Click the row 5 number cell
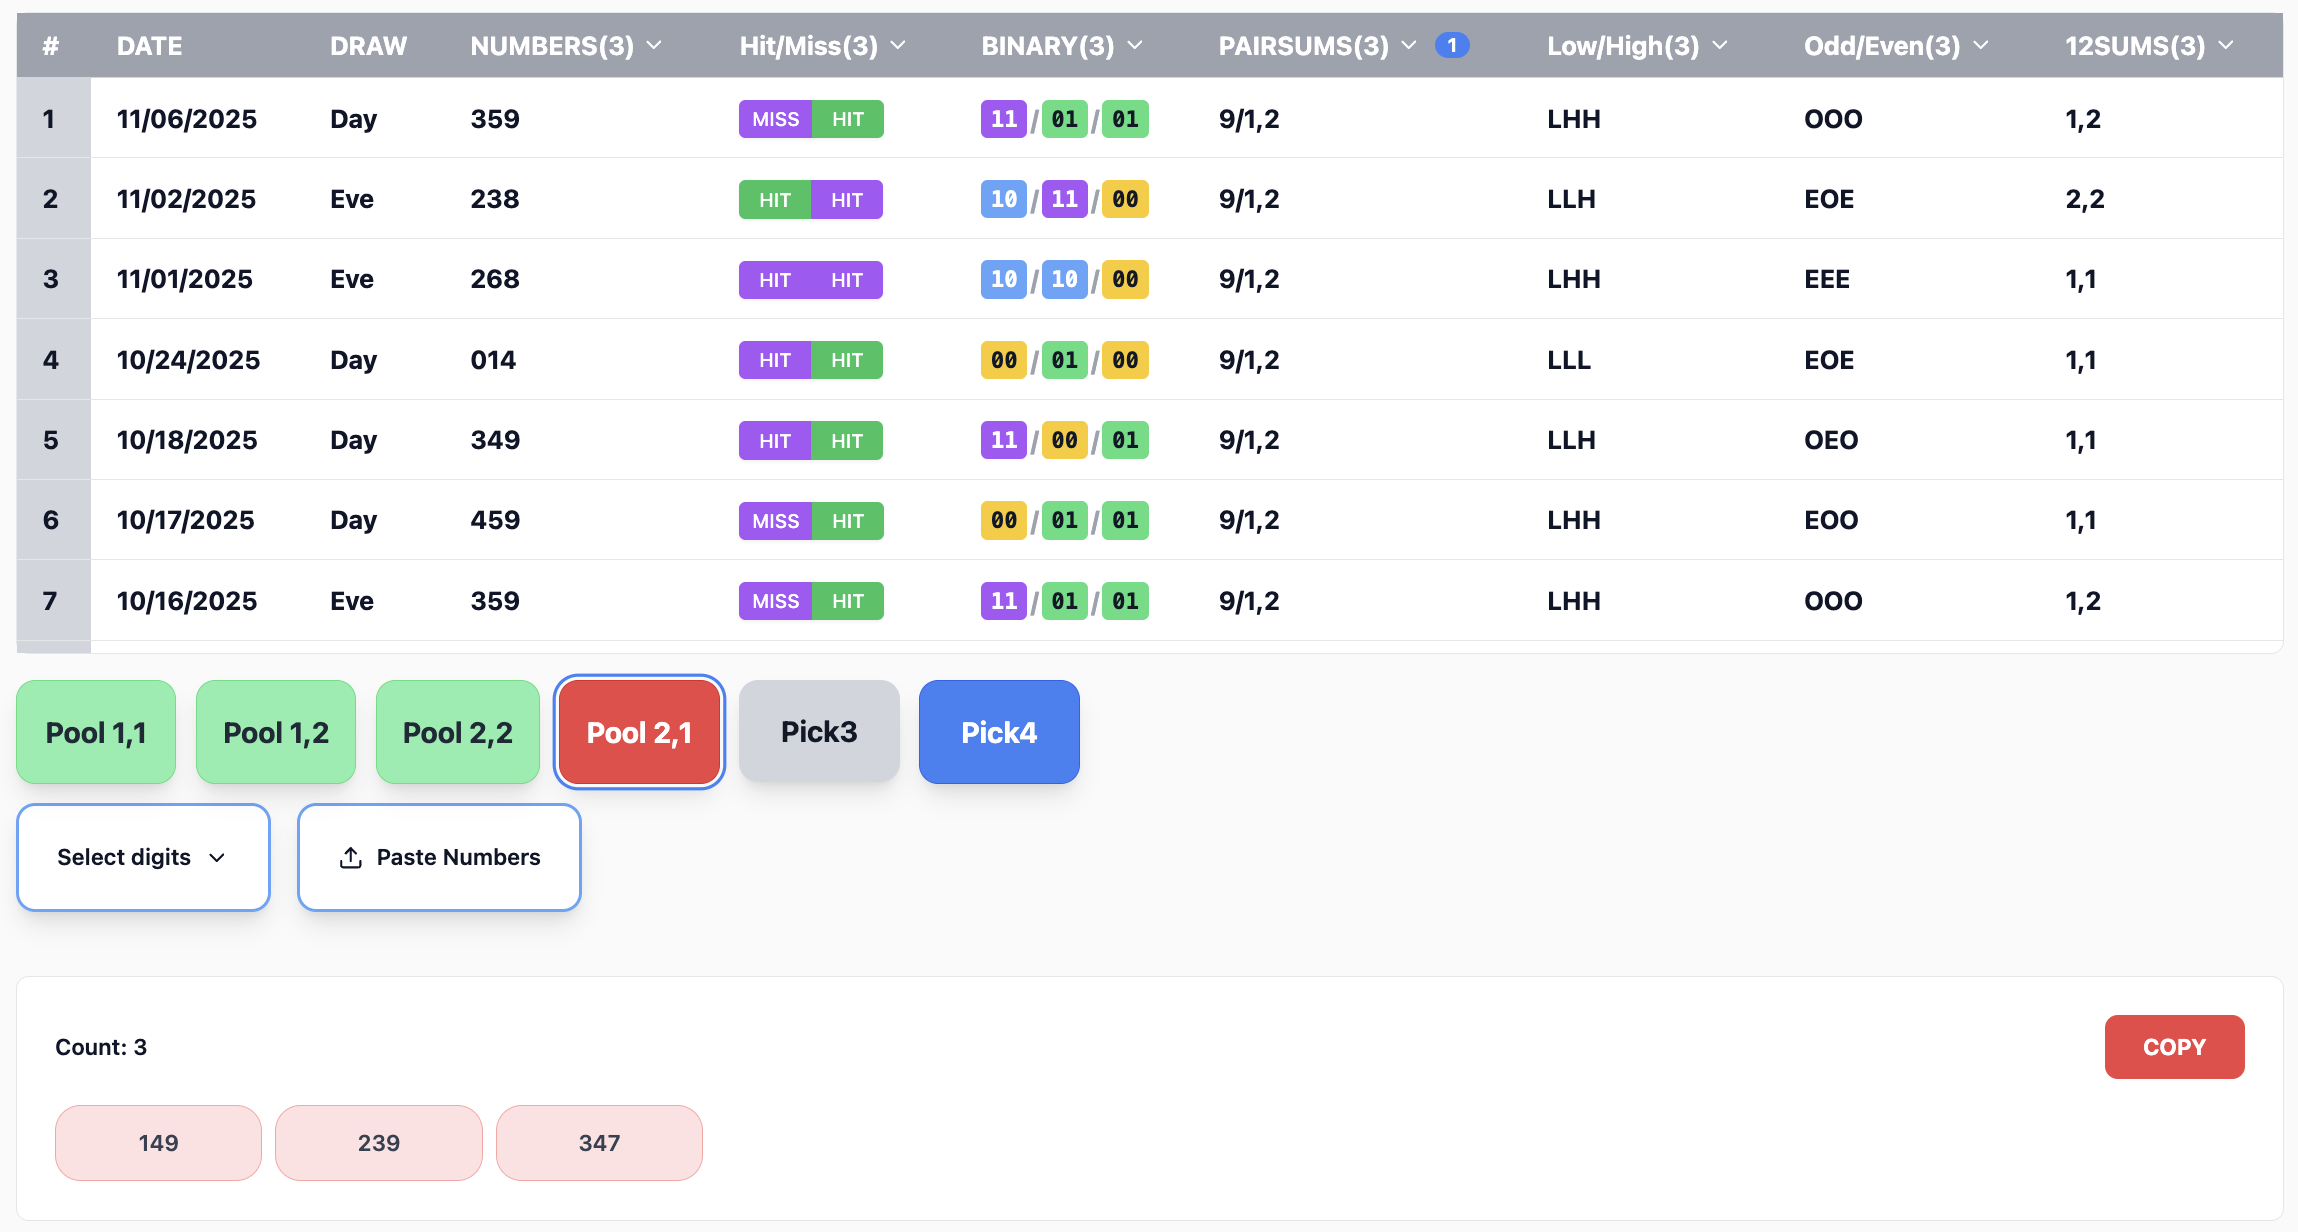Viewport: 2298px width, 1232px height. click(x=495, y=440)
